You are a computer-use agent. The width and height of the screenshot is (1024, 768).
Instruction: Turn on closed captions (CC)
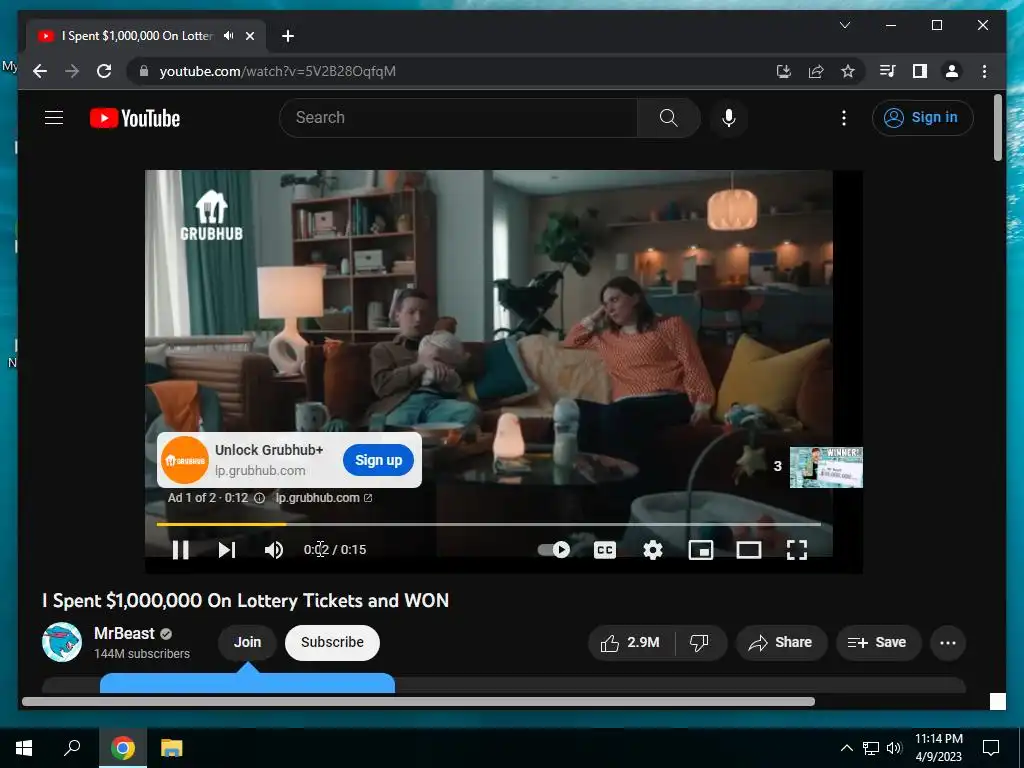click(605, 550)
